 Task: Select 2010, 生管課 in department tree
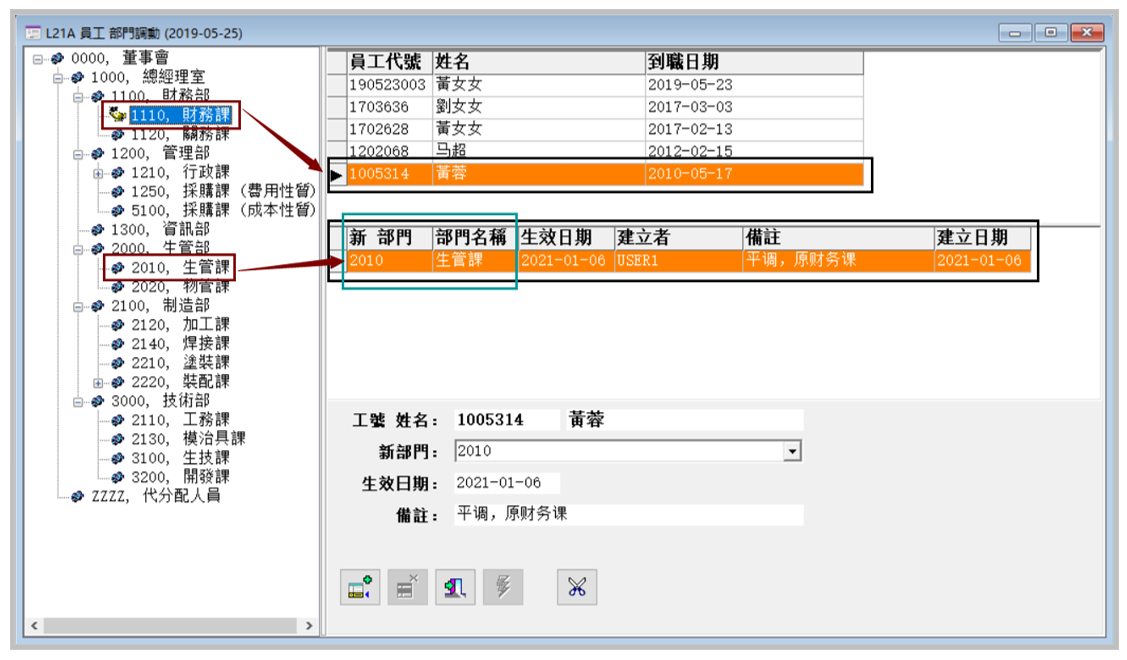(x=180, y=268)
